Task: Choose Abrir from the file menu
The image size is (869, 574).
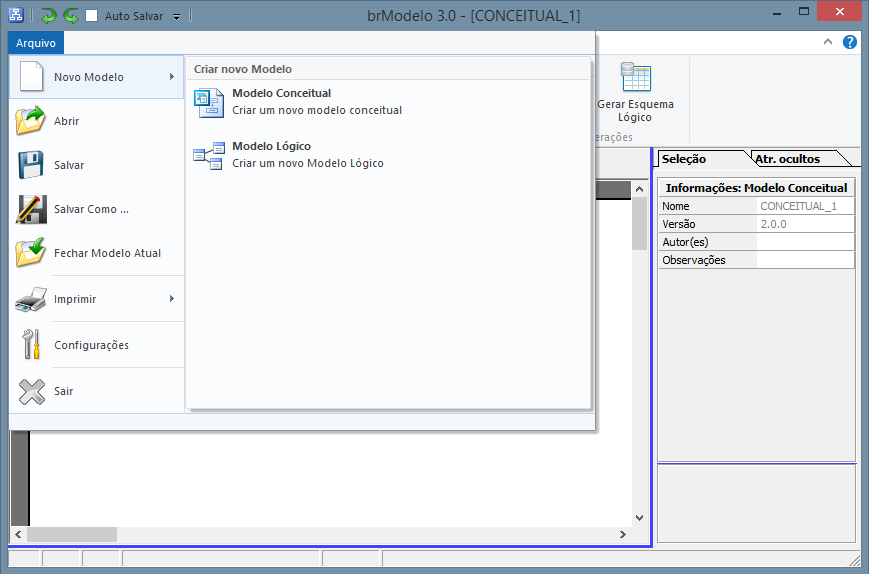Action: point(96,121)
